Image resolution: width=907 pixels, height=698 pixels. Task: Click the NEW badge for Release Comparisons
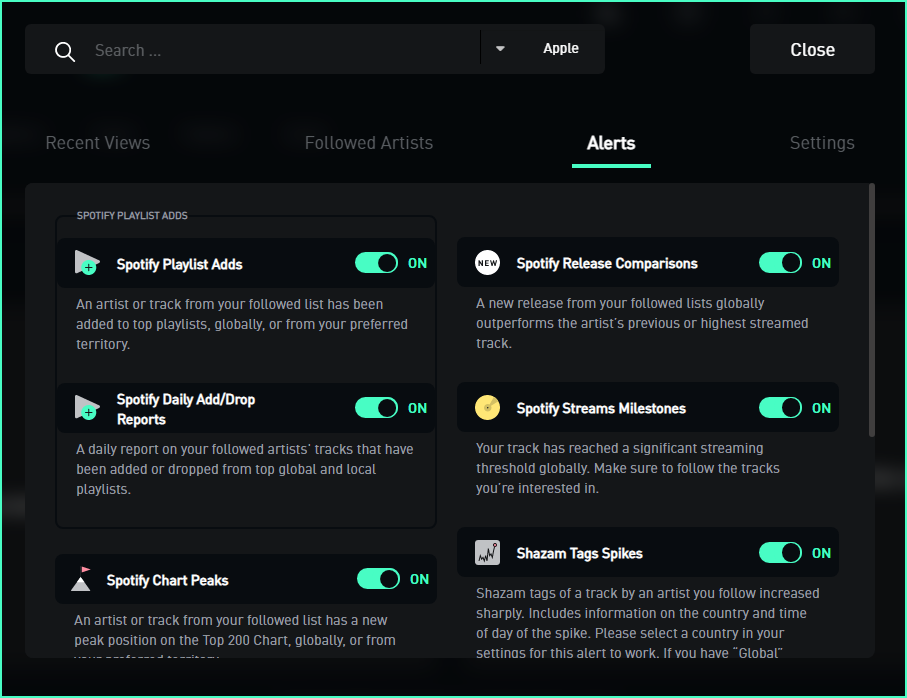click(488, 263)
